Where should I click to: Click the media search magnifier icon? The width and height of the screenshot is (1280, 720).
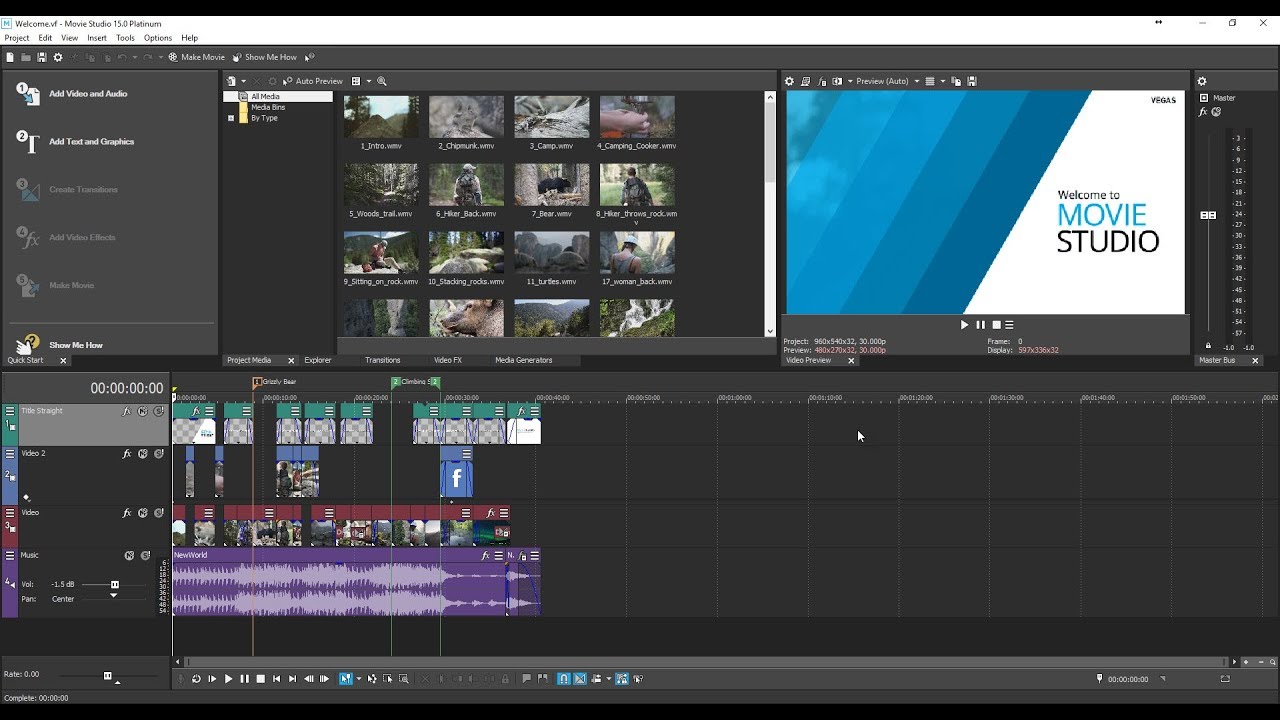[381, 81]
